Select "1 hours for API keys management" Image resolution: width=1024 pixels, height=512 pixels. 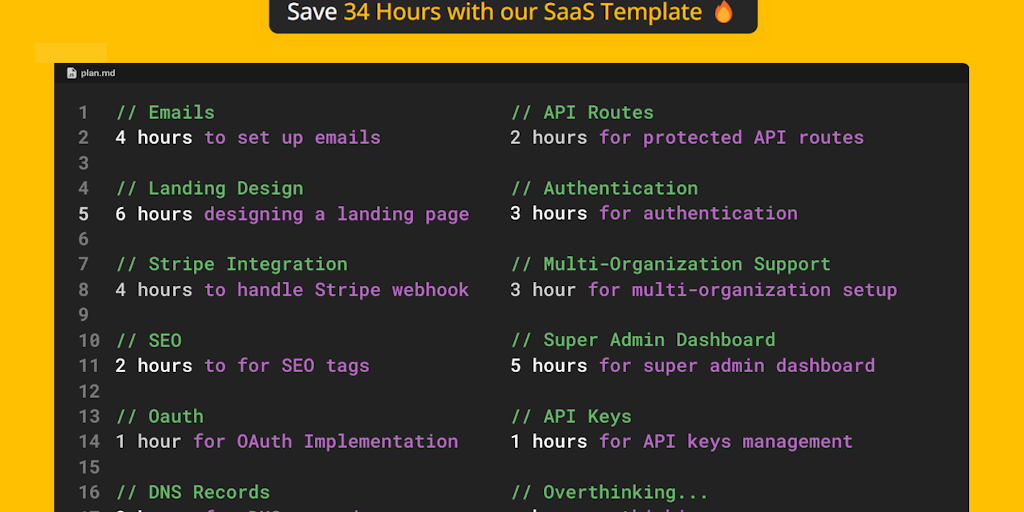pyautogui.click(x=681, y=441)
